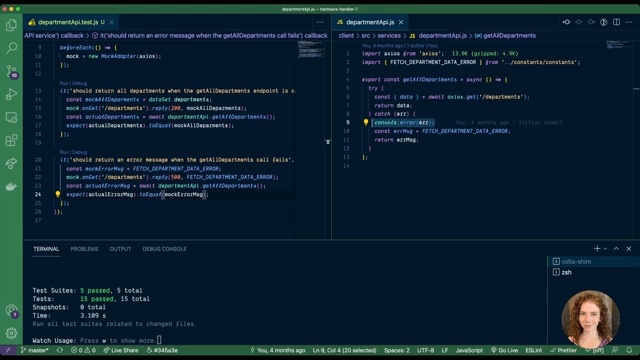This screenshot has width=640, height=360.
Task: Close the departmentApi.test.js tab
Action: click(x=111, y=22)
